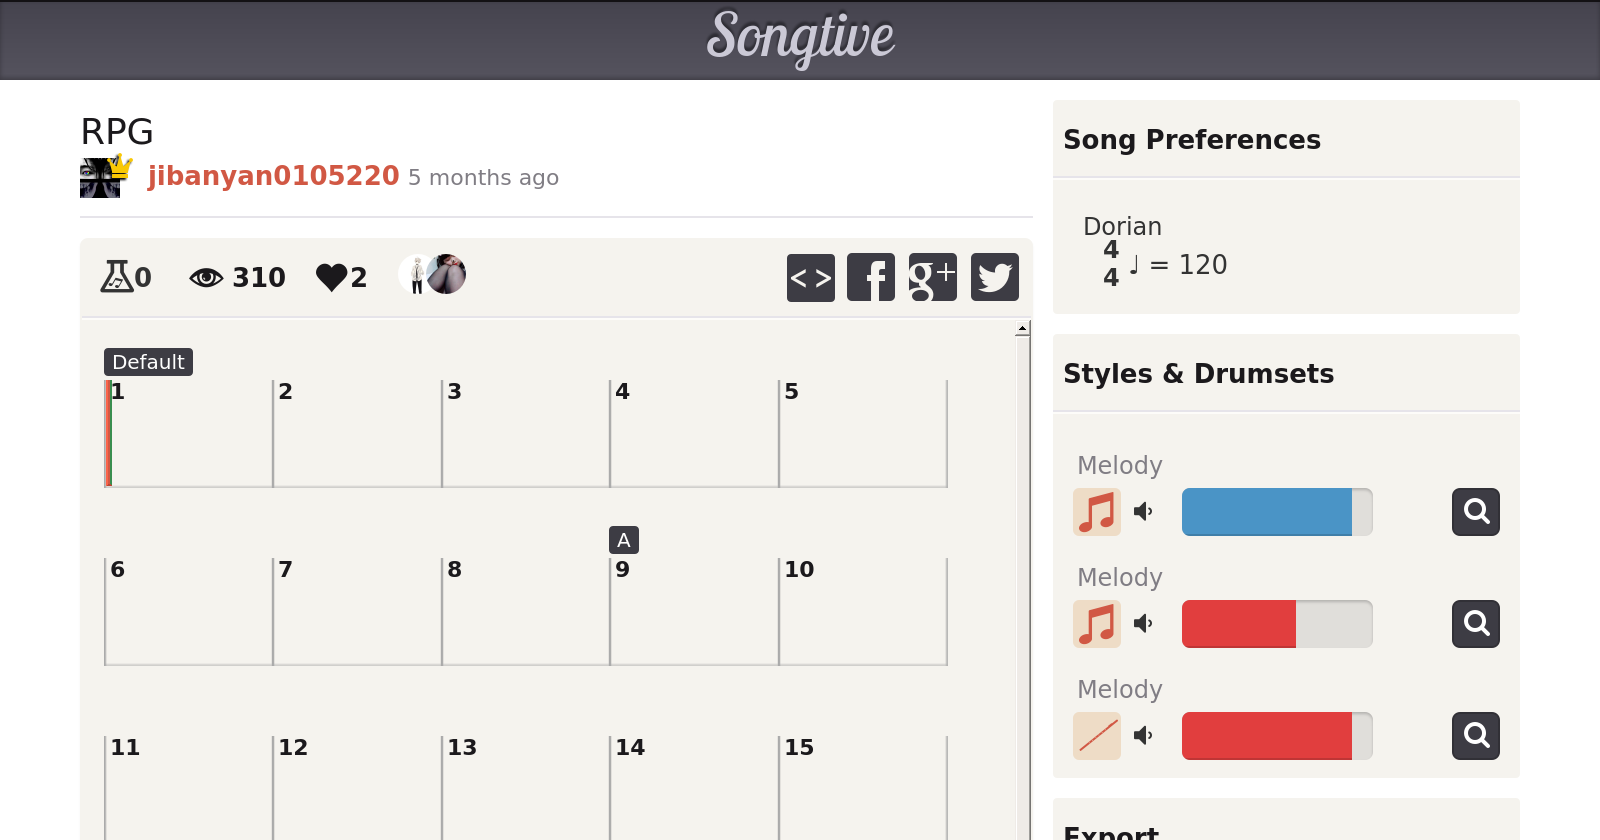Open jibanyan0105220's profile link
Image resolution: width=1600 pixels, height=840 pixels.
point(273,176)
